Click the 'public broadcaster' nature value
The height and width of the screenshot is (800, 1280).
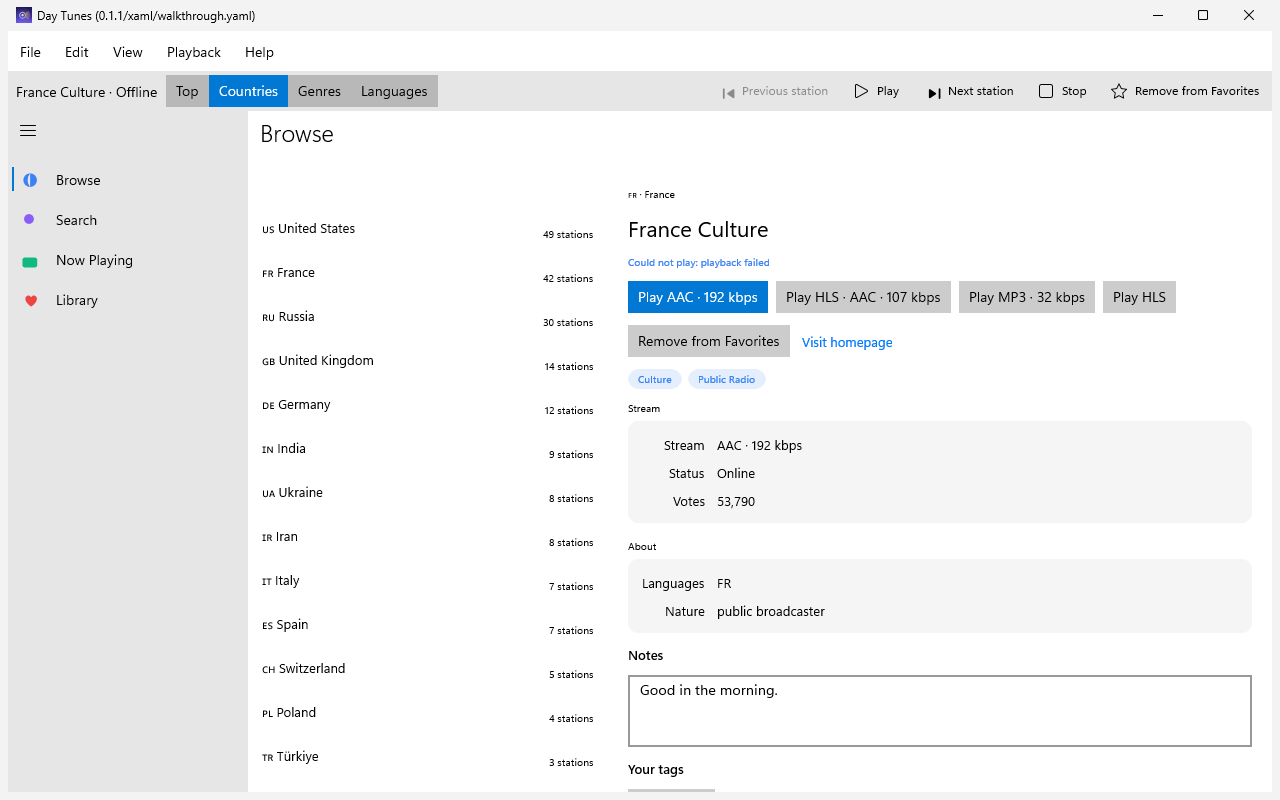pos(771,612)
